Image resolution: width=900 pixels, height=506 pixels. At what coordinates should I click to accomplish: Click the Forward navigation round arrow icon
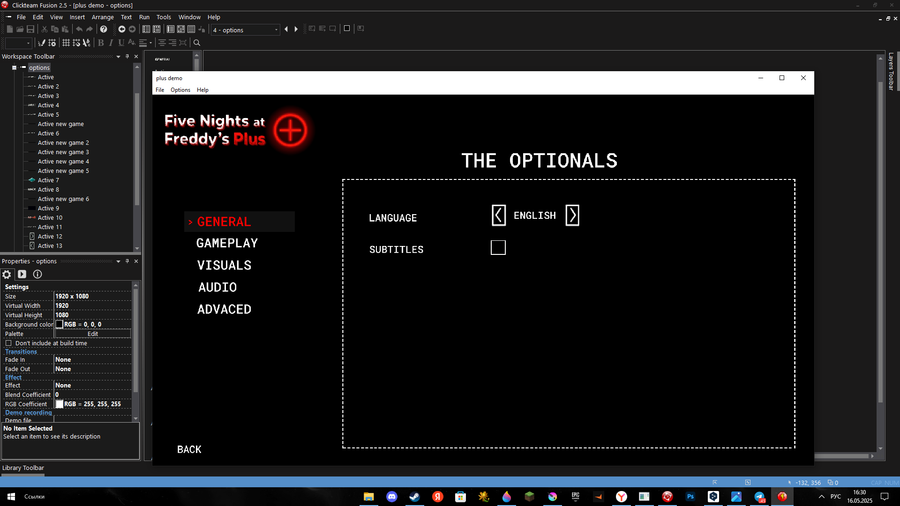point(132,29)
